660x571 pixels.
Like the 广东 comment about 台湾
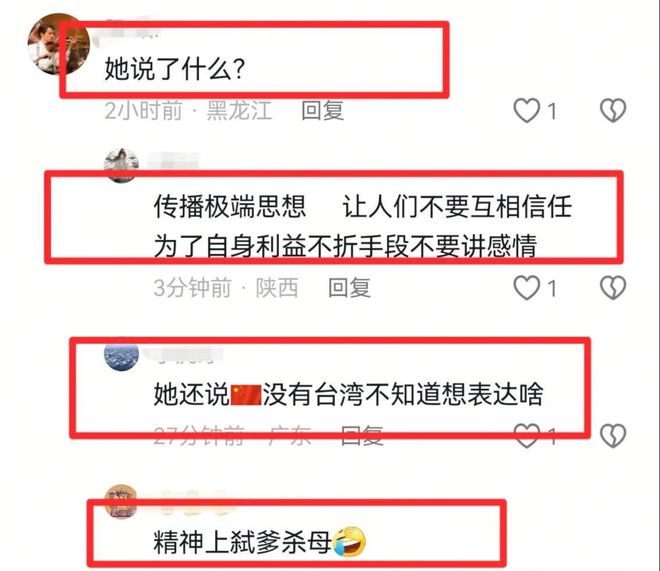(x=527, y=436)
